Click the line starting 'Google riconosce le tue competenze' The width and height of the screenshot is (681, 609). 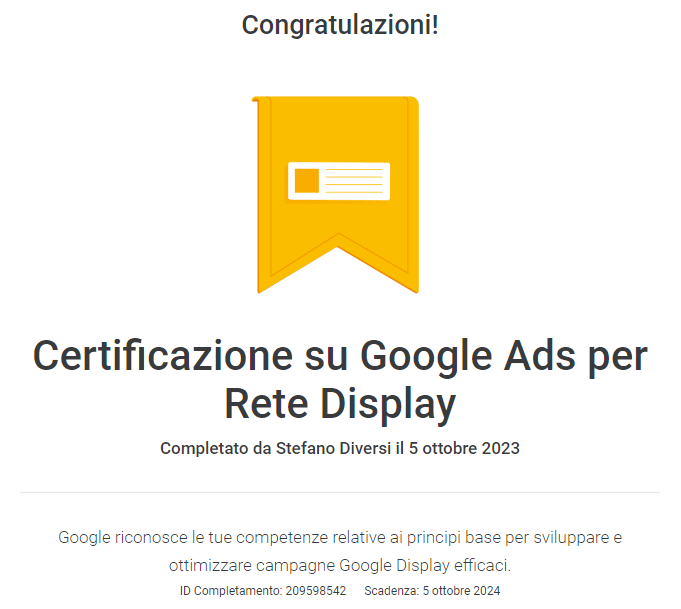pos(340,538)
